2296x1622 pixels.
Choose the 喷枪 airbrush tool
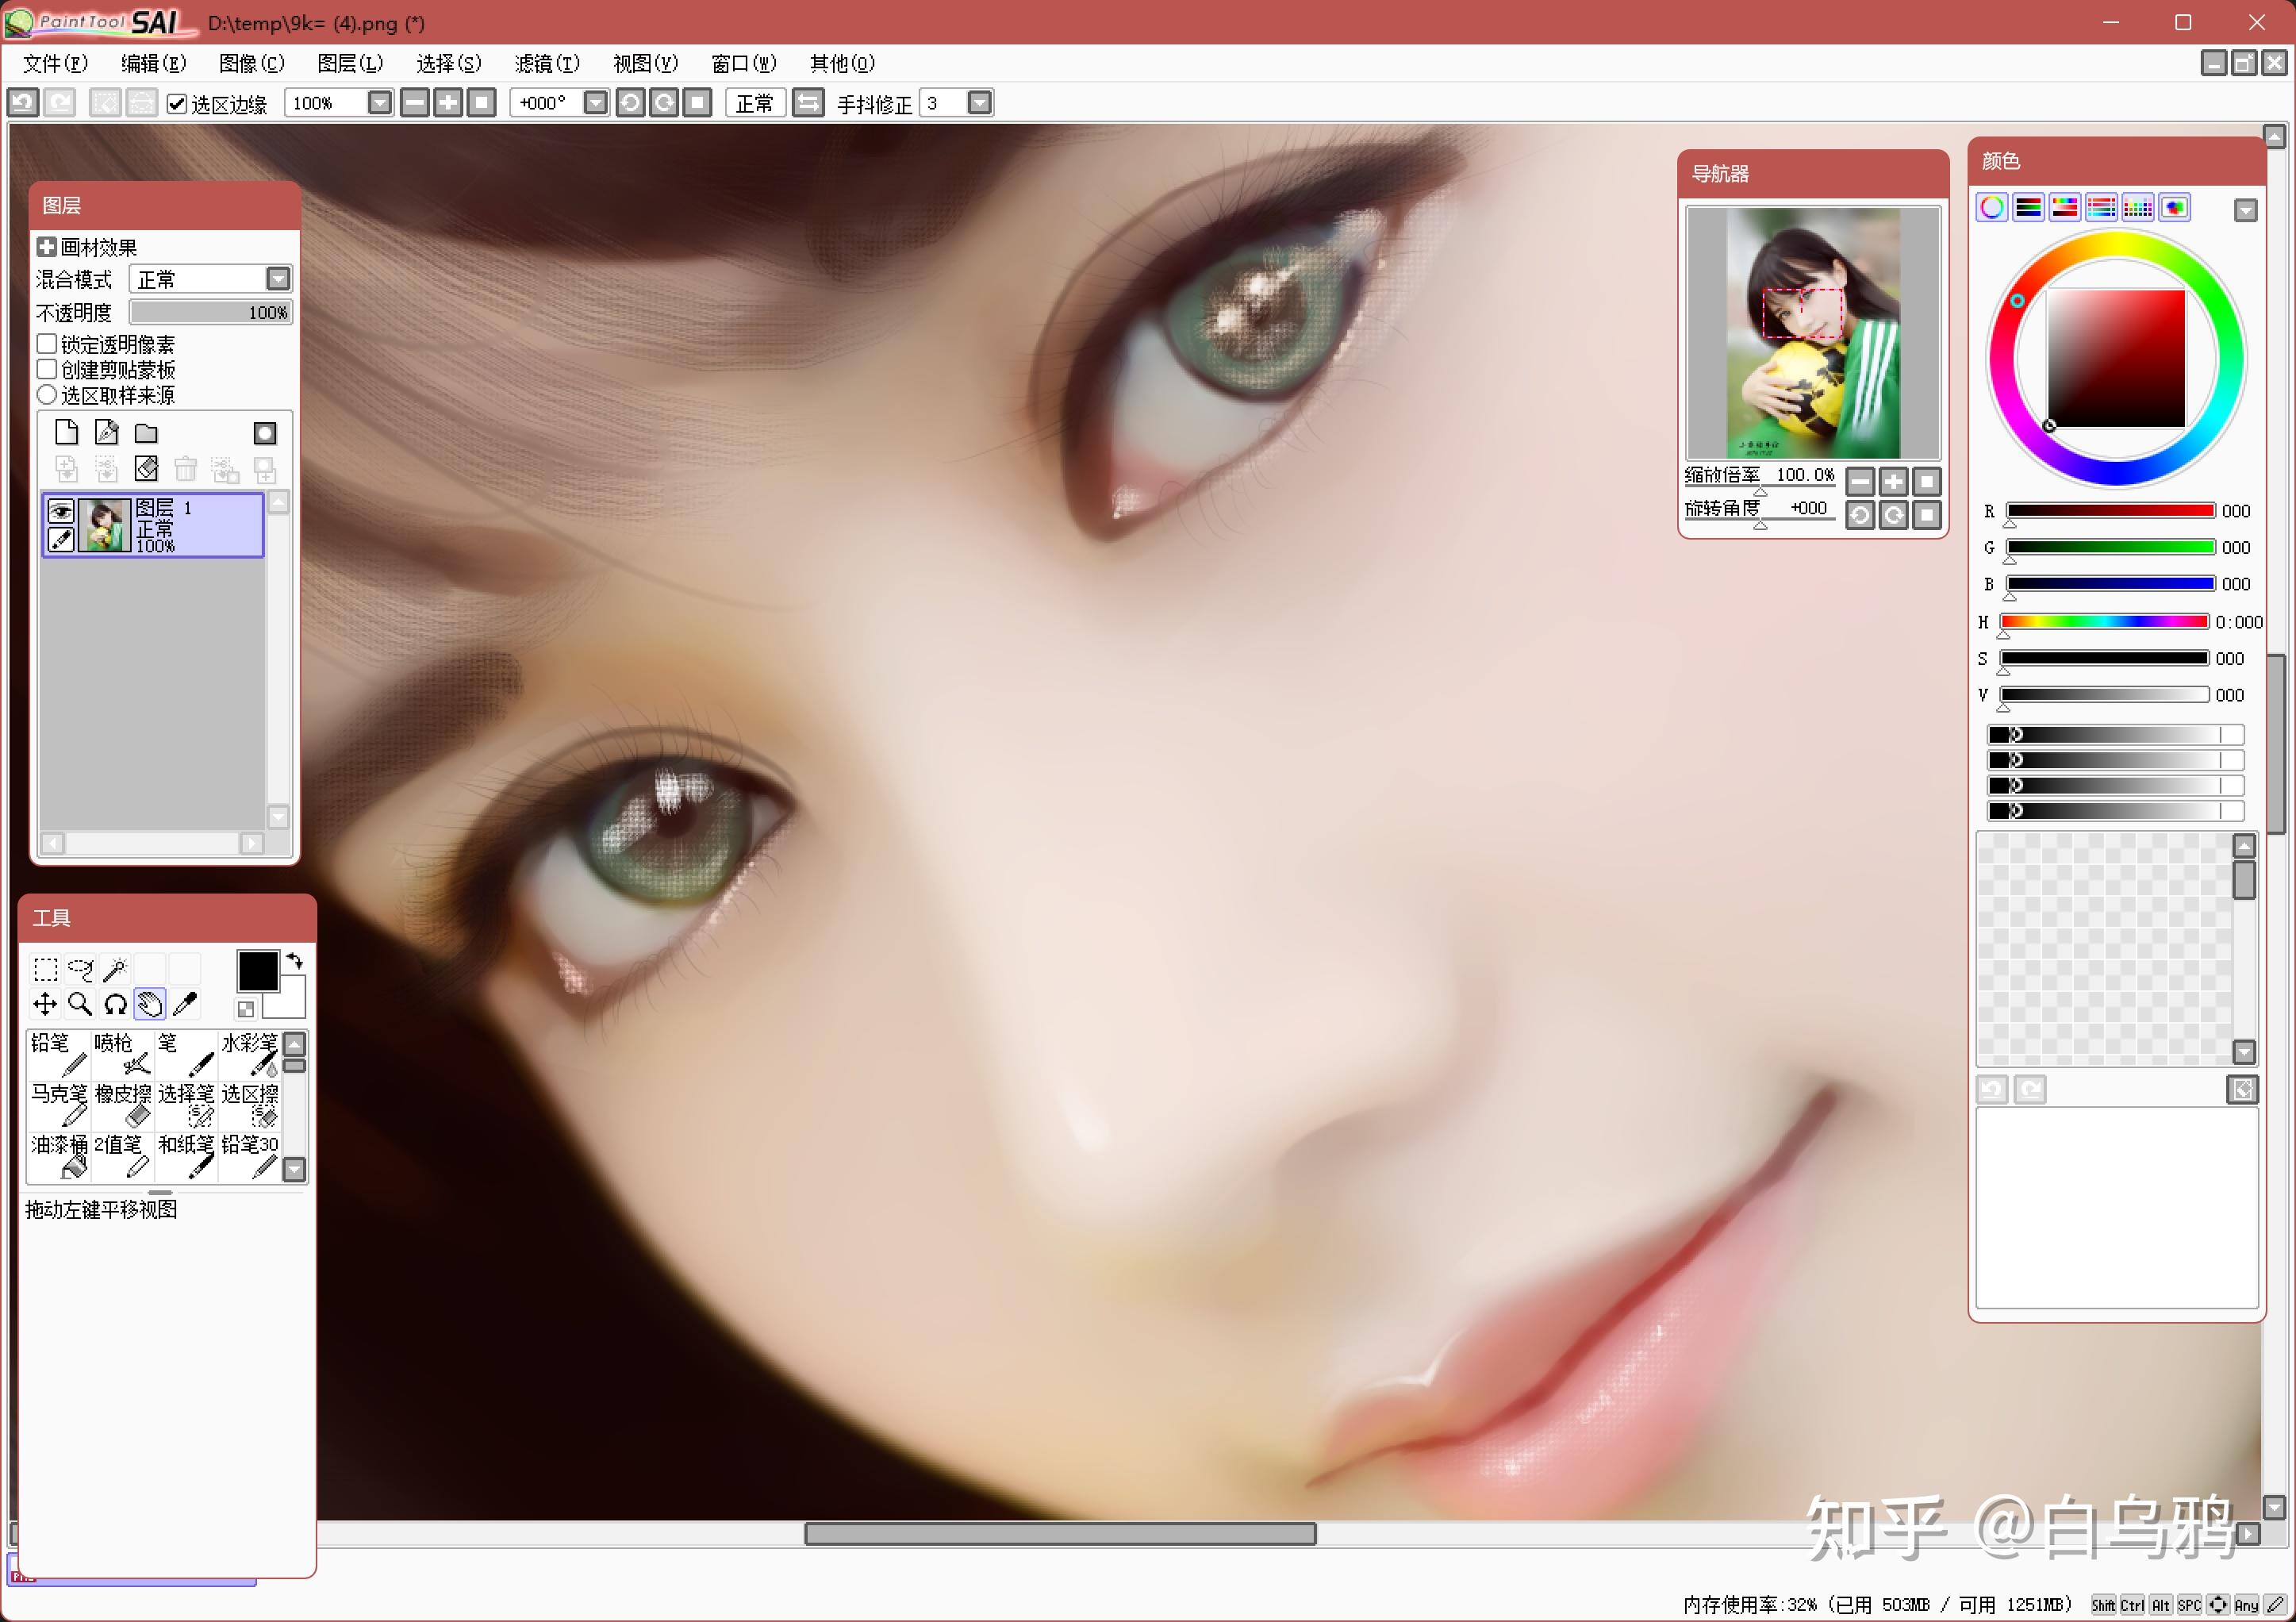click(x=121, y=1055)
